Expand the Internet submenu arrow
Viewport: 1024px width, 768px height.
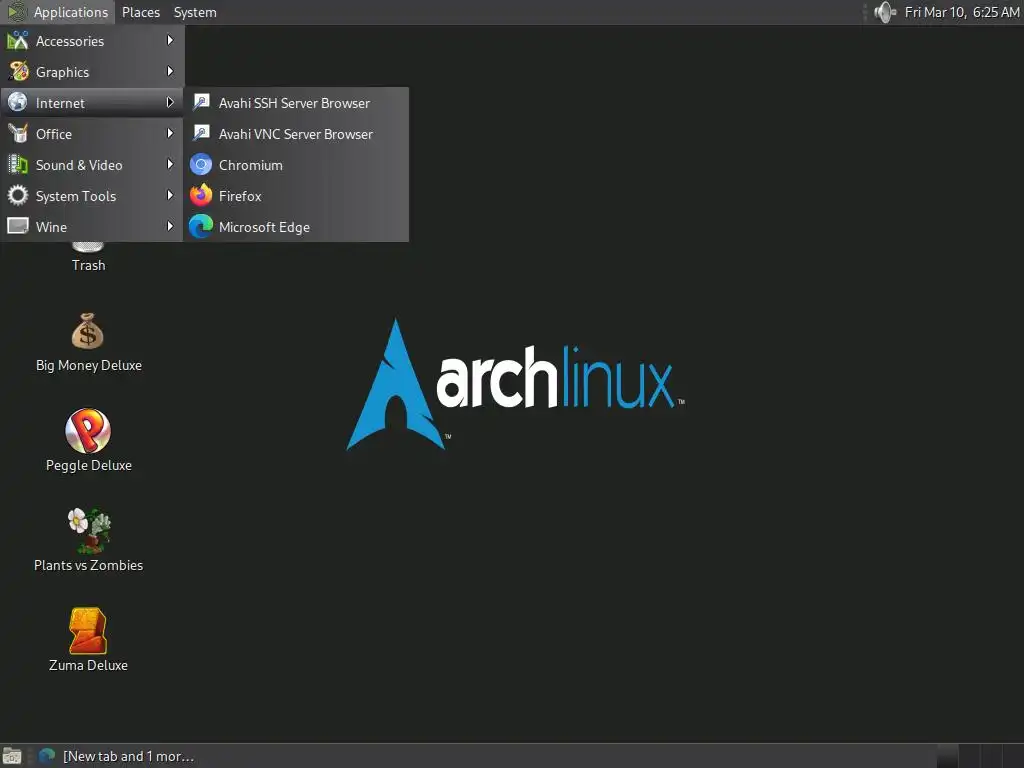click(x=170, y=103)
